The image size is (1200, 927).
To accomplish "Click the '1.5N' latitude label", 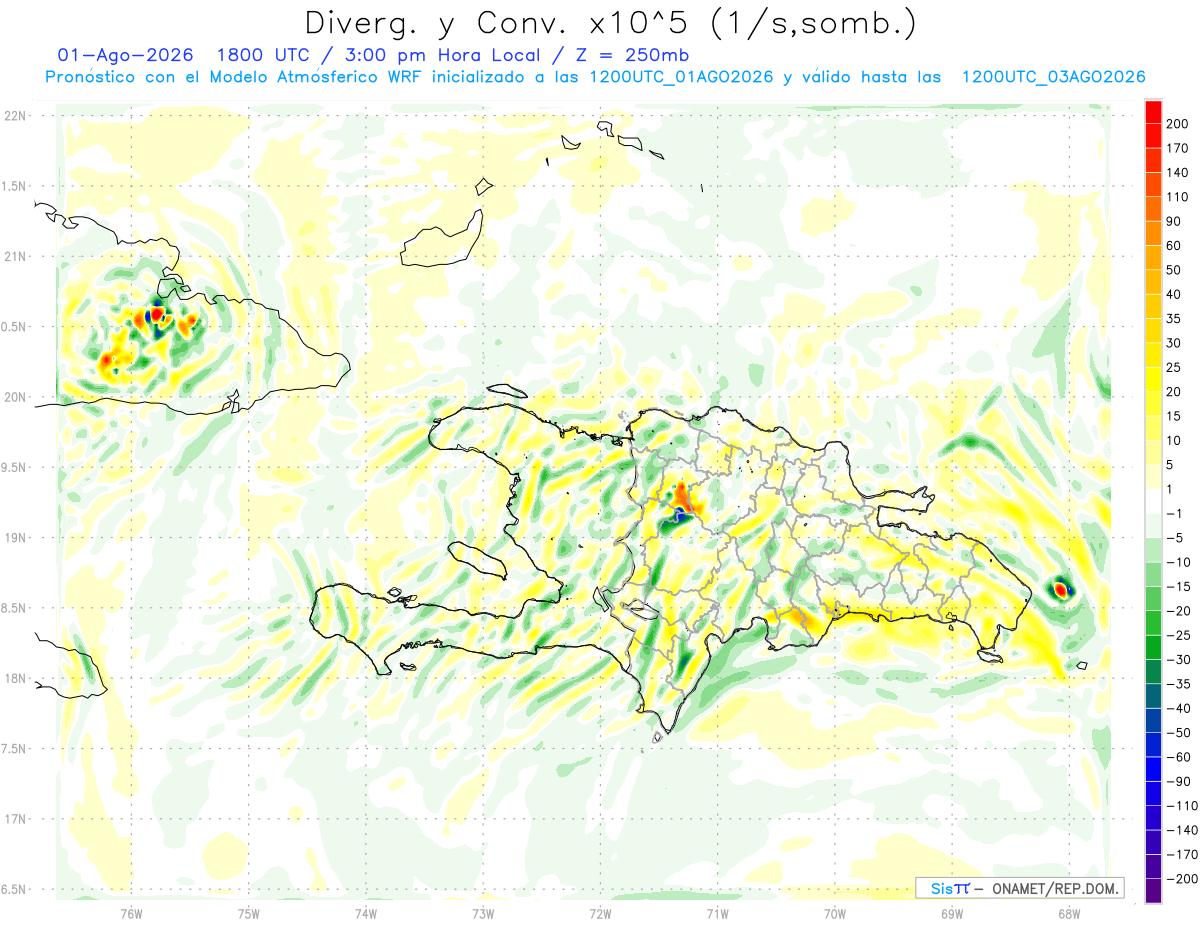I will pyautogui.click(x=13, y=186).
